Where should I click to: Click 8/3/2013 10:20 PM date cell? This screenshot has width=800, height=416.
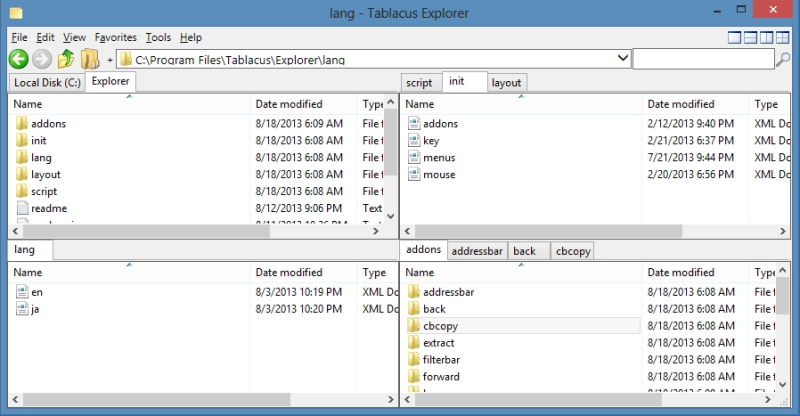pos(298,309)
